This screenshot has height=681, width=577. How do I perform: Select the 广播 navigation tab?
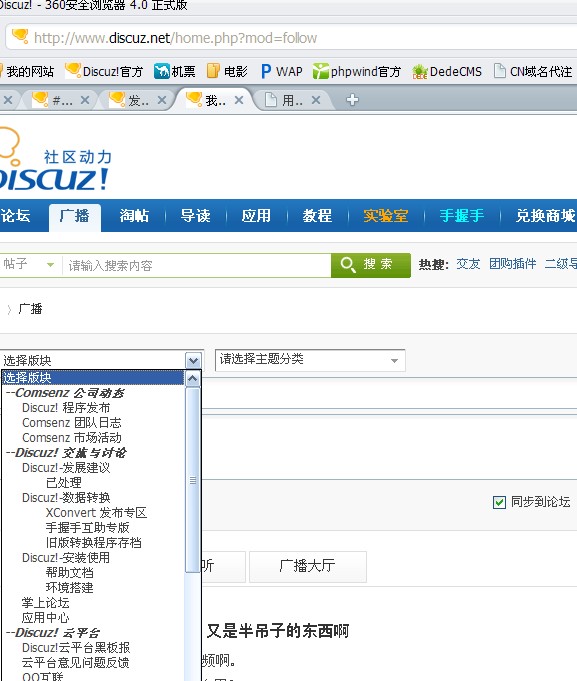(75, 216)
